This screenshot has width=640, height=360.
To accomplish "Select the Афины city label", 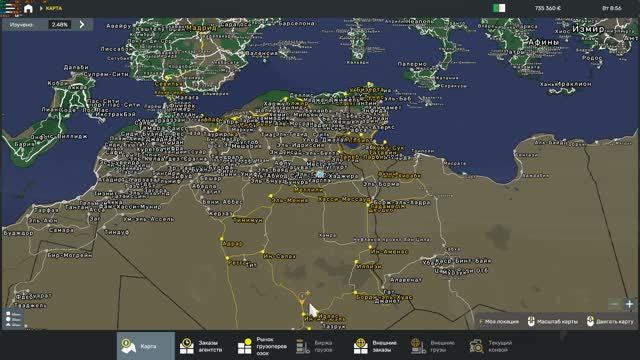I will tap(543, 42).
